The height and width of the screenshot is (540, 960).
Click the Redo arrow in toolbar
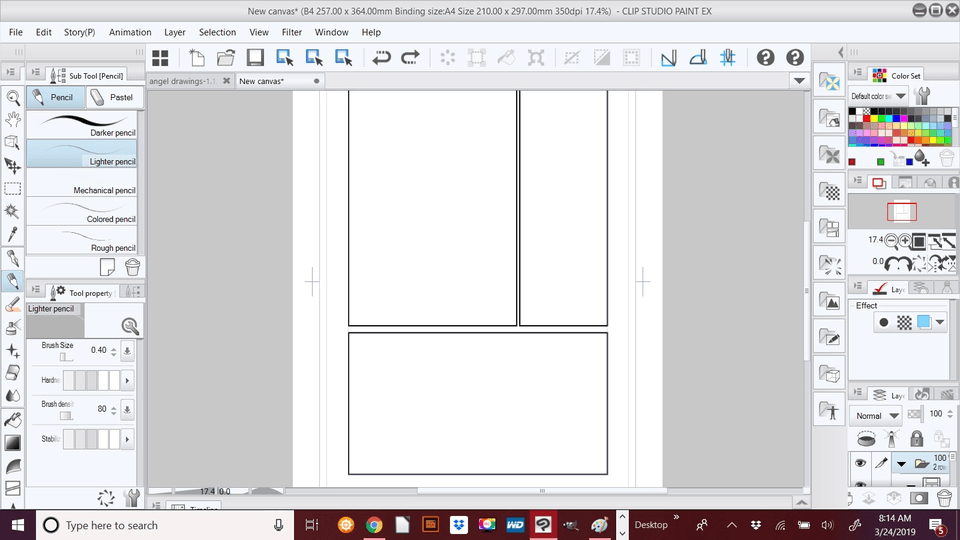click(x=410, y=58)
